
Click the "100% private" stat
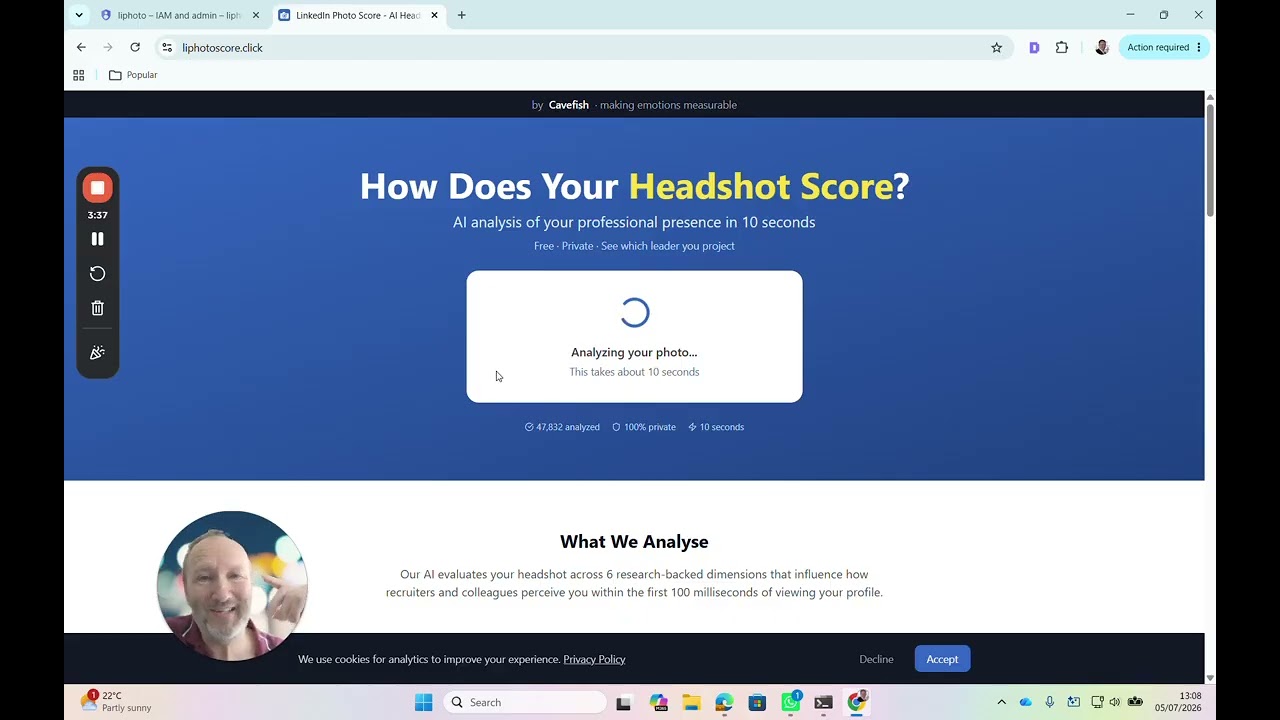(x=644, y=427)
